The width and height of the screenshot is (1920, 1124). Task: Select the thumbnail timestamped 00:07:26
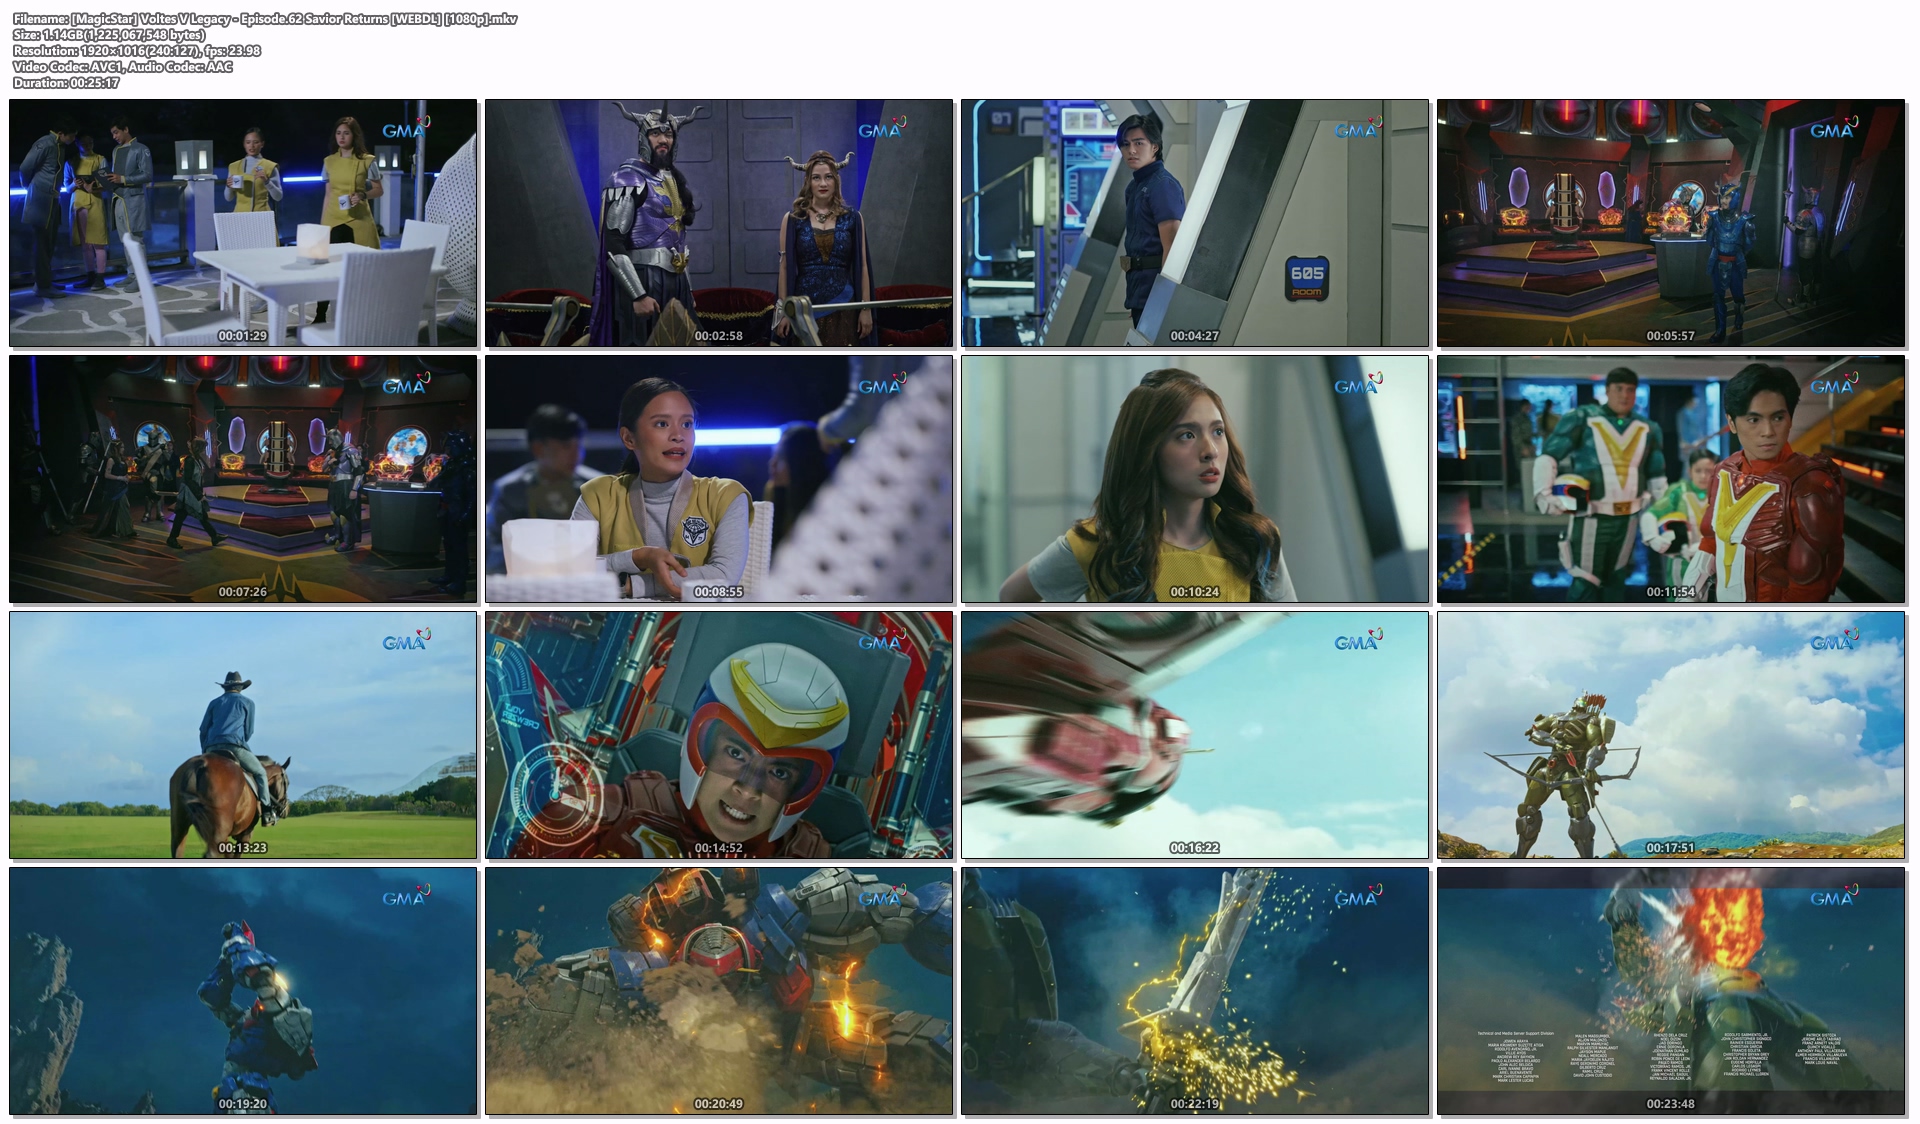pyautogui.click(x=243, y=479)
